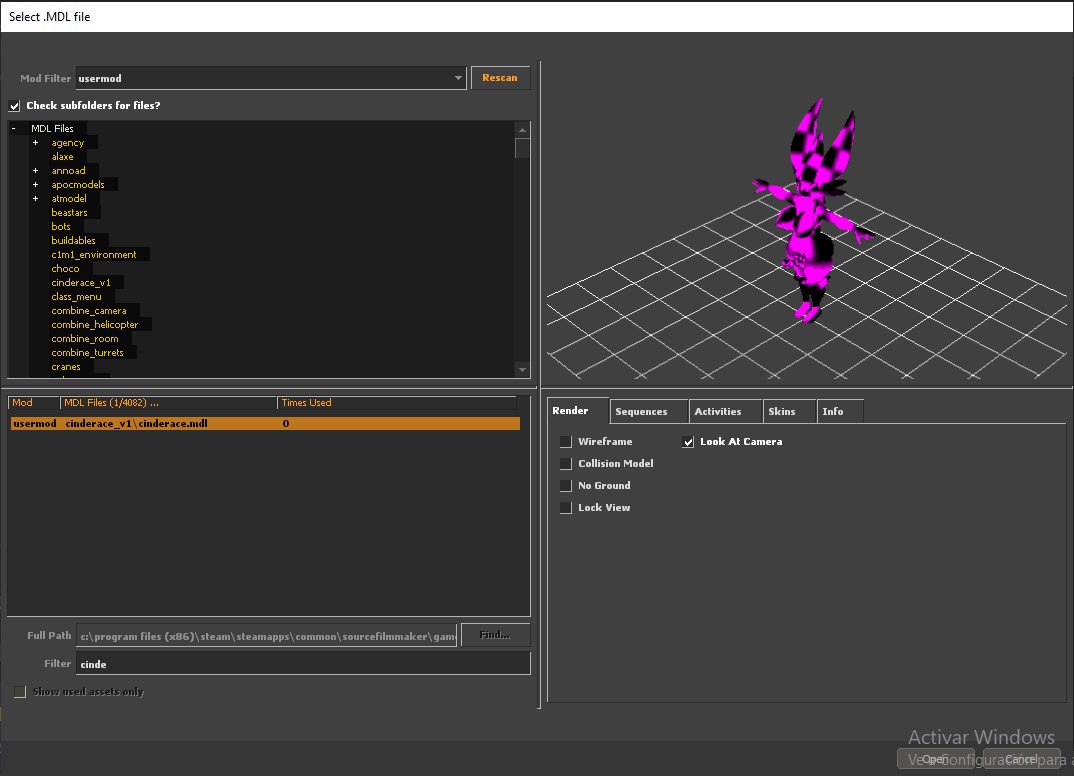
Task: Enable the Lock View checkbox
Action: click(x=566, y=508)
